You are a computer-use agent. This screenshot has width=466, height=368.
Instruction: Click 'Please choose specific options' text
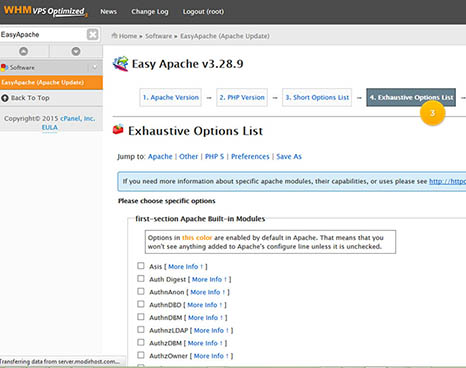167,201
